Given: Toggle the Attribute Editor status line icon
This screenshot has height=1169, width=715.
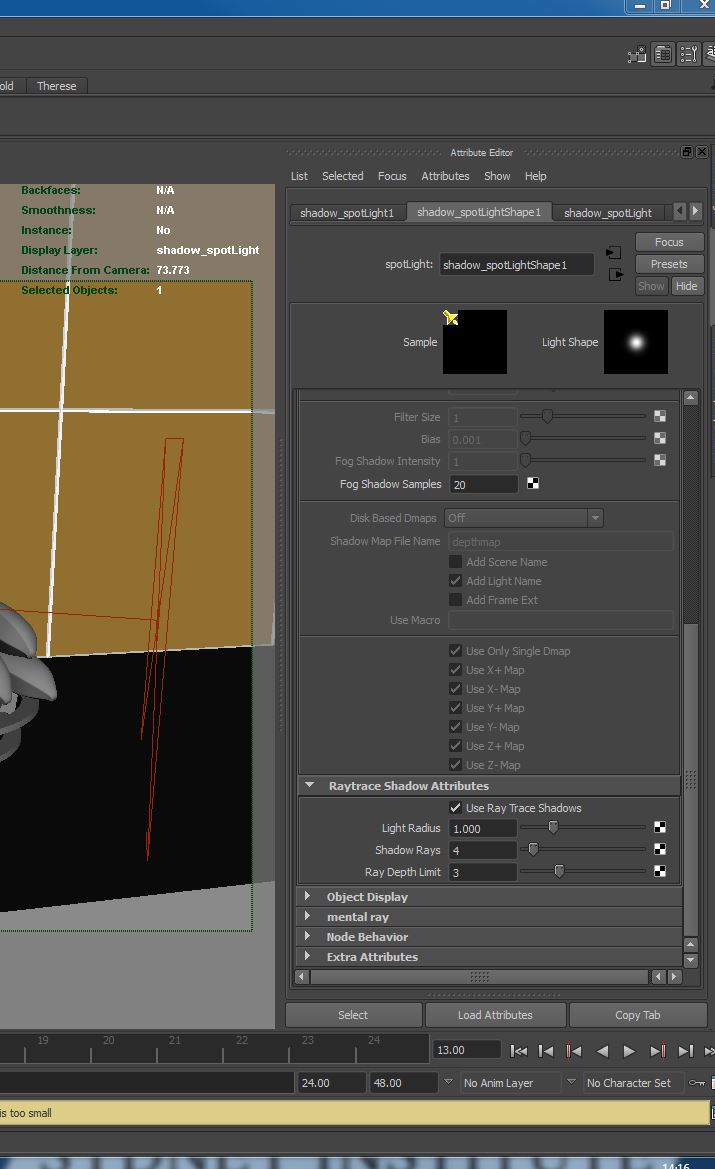Looking at the screenshot, I should [x=662, y=54].
